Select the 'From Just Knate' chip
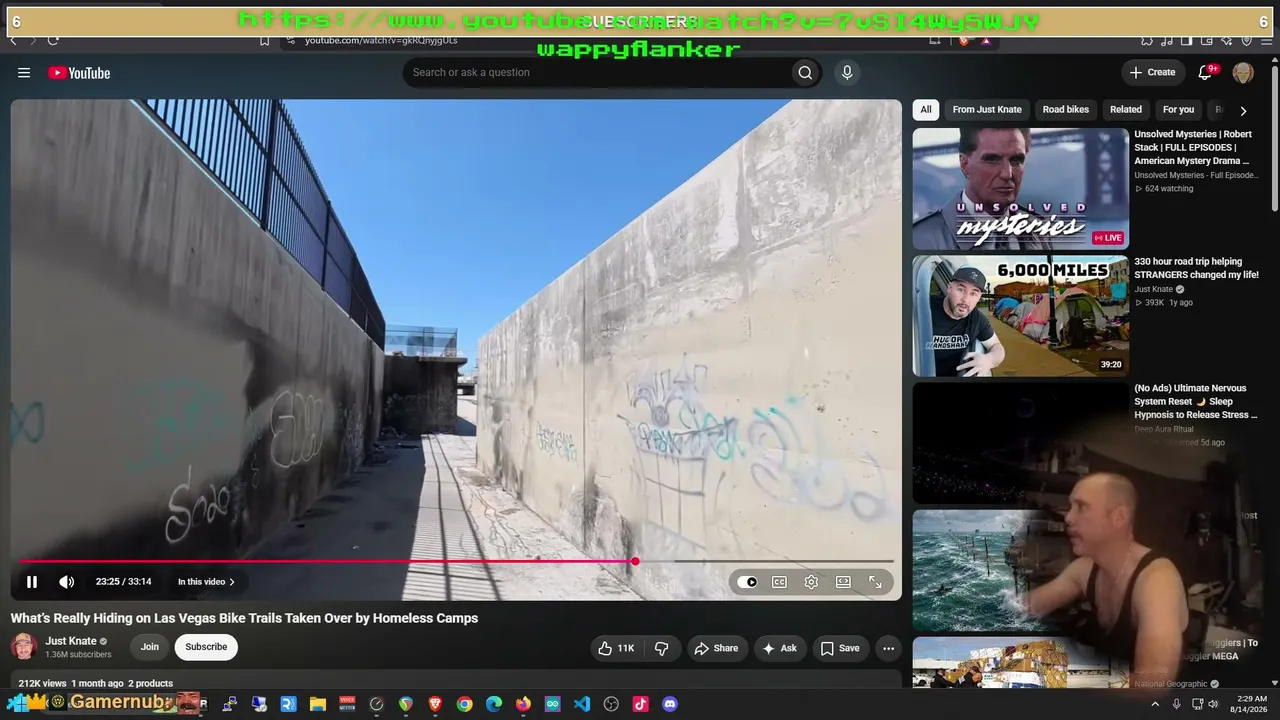This screenshot has height=720, width=1280. 987,110
